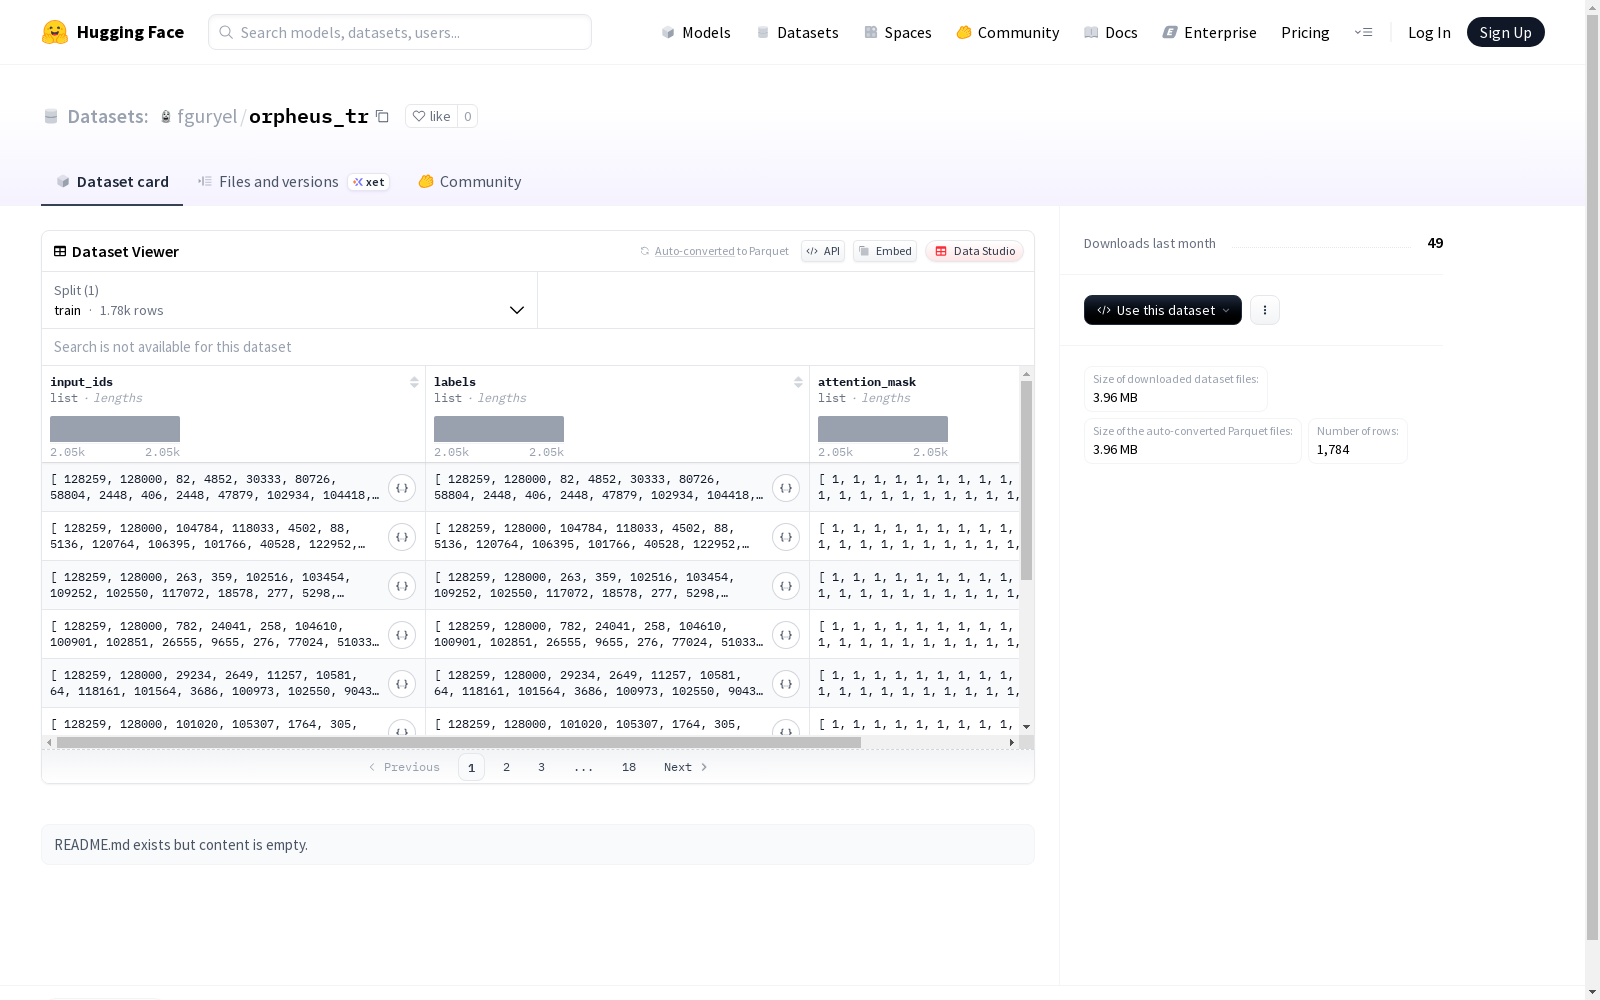Click the downloads last month value 49
The height and width of the screenshot is (1000, 1600).
point(1435,243)
